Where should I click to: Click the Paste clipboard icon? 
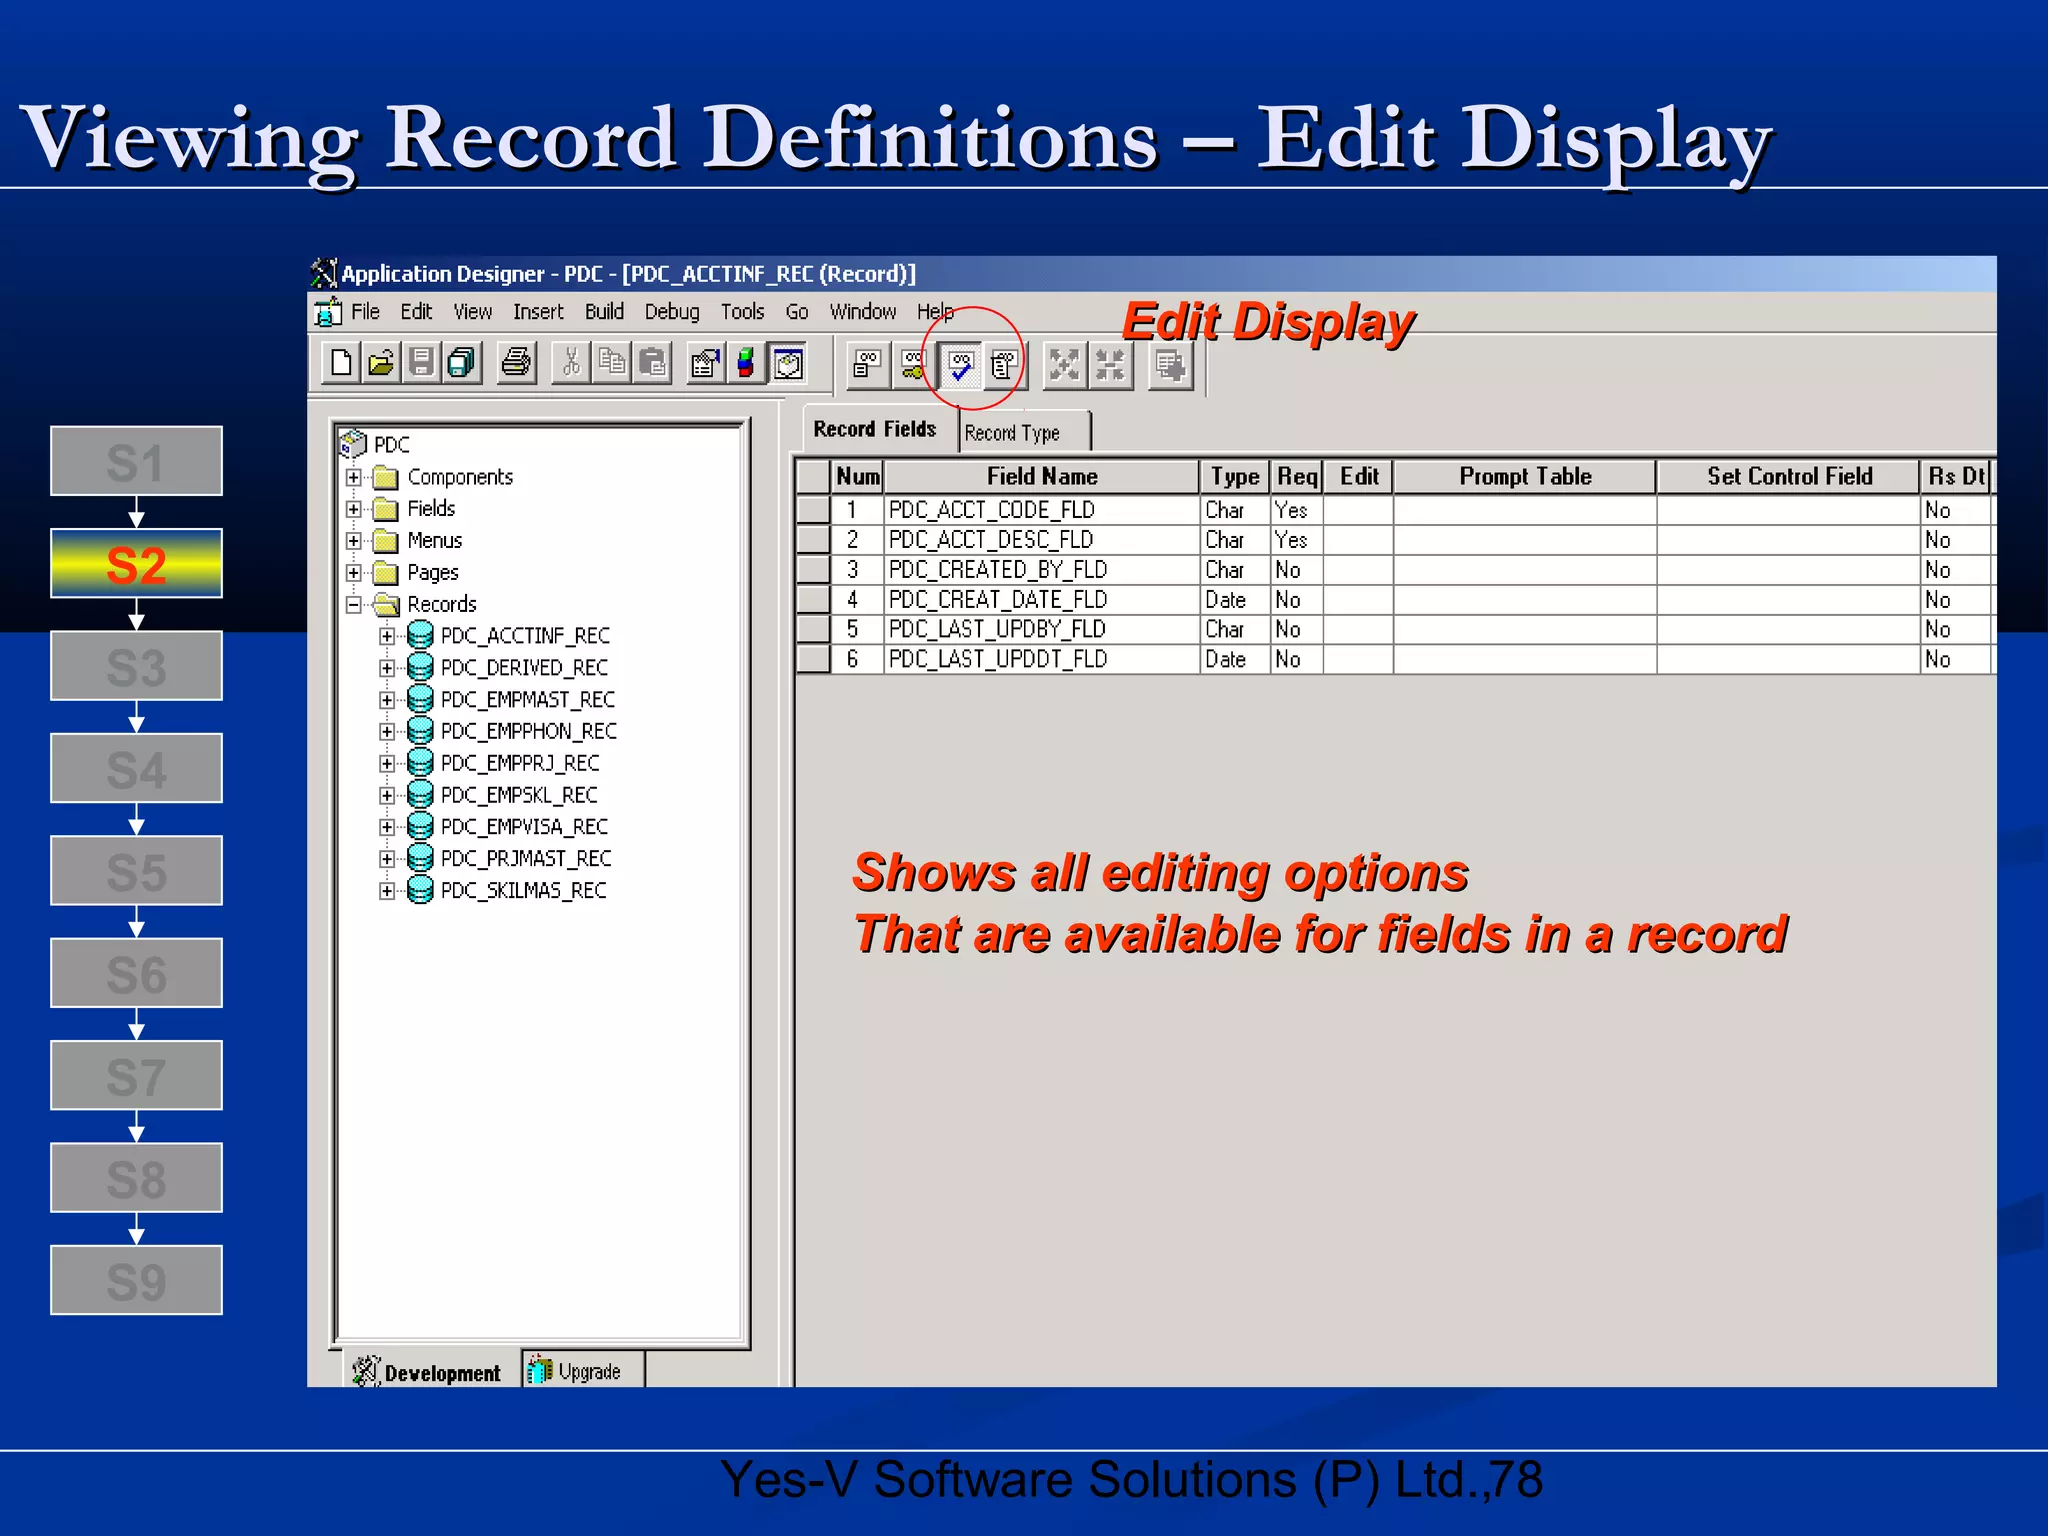(652, 363)
